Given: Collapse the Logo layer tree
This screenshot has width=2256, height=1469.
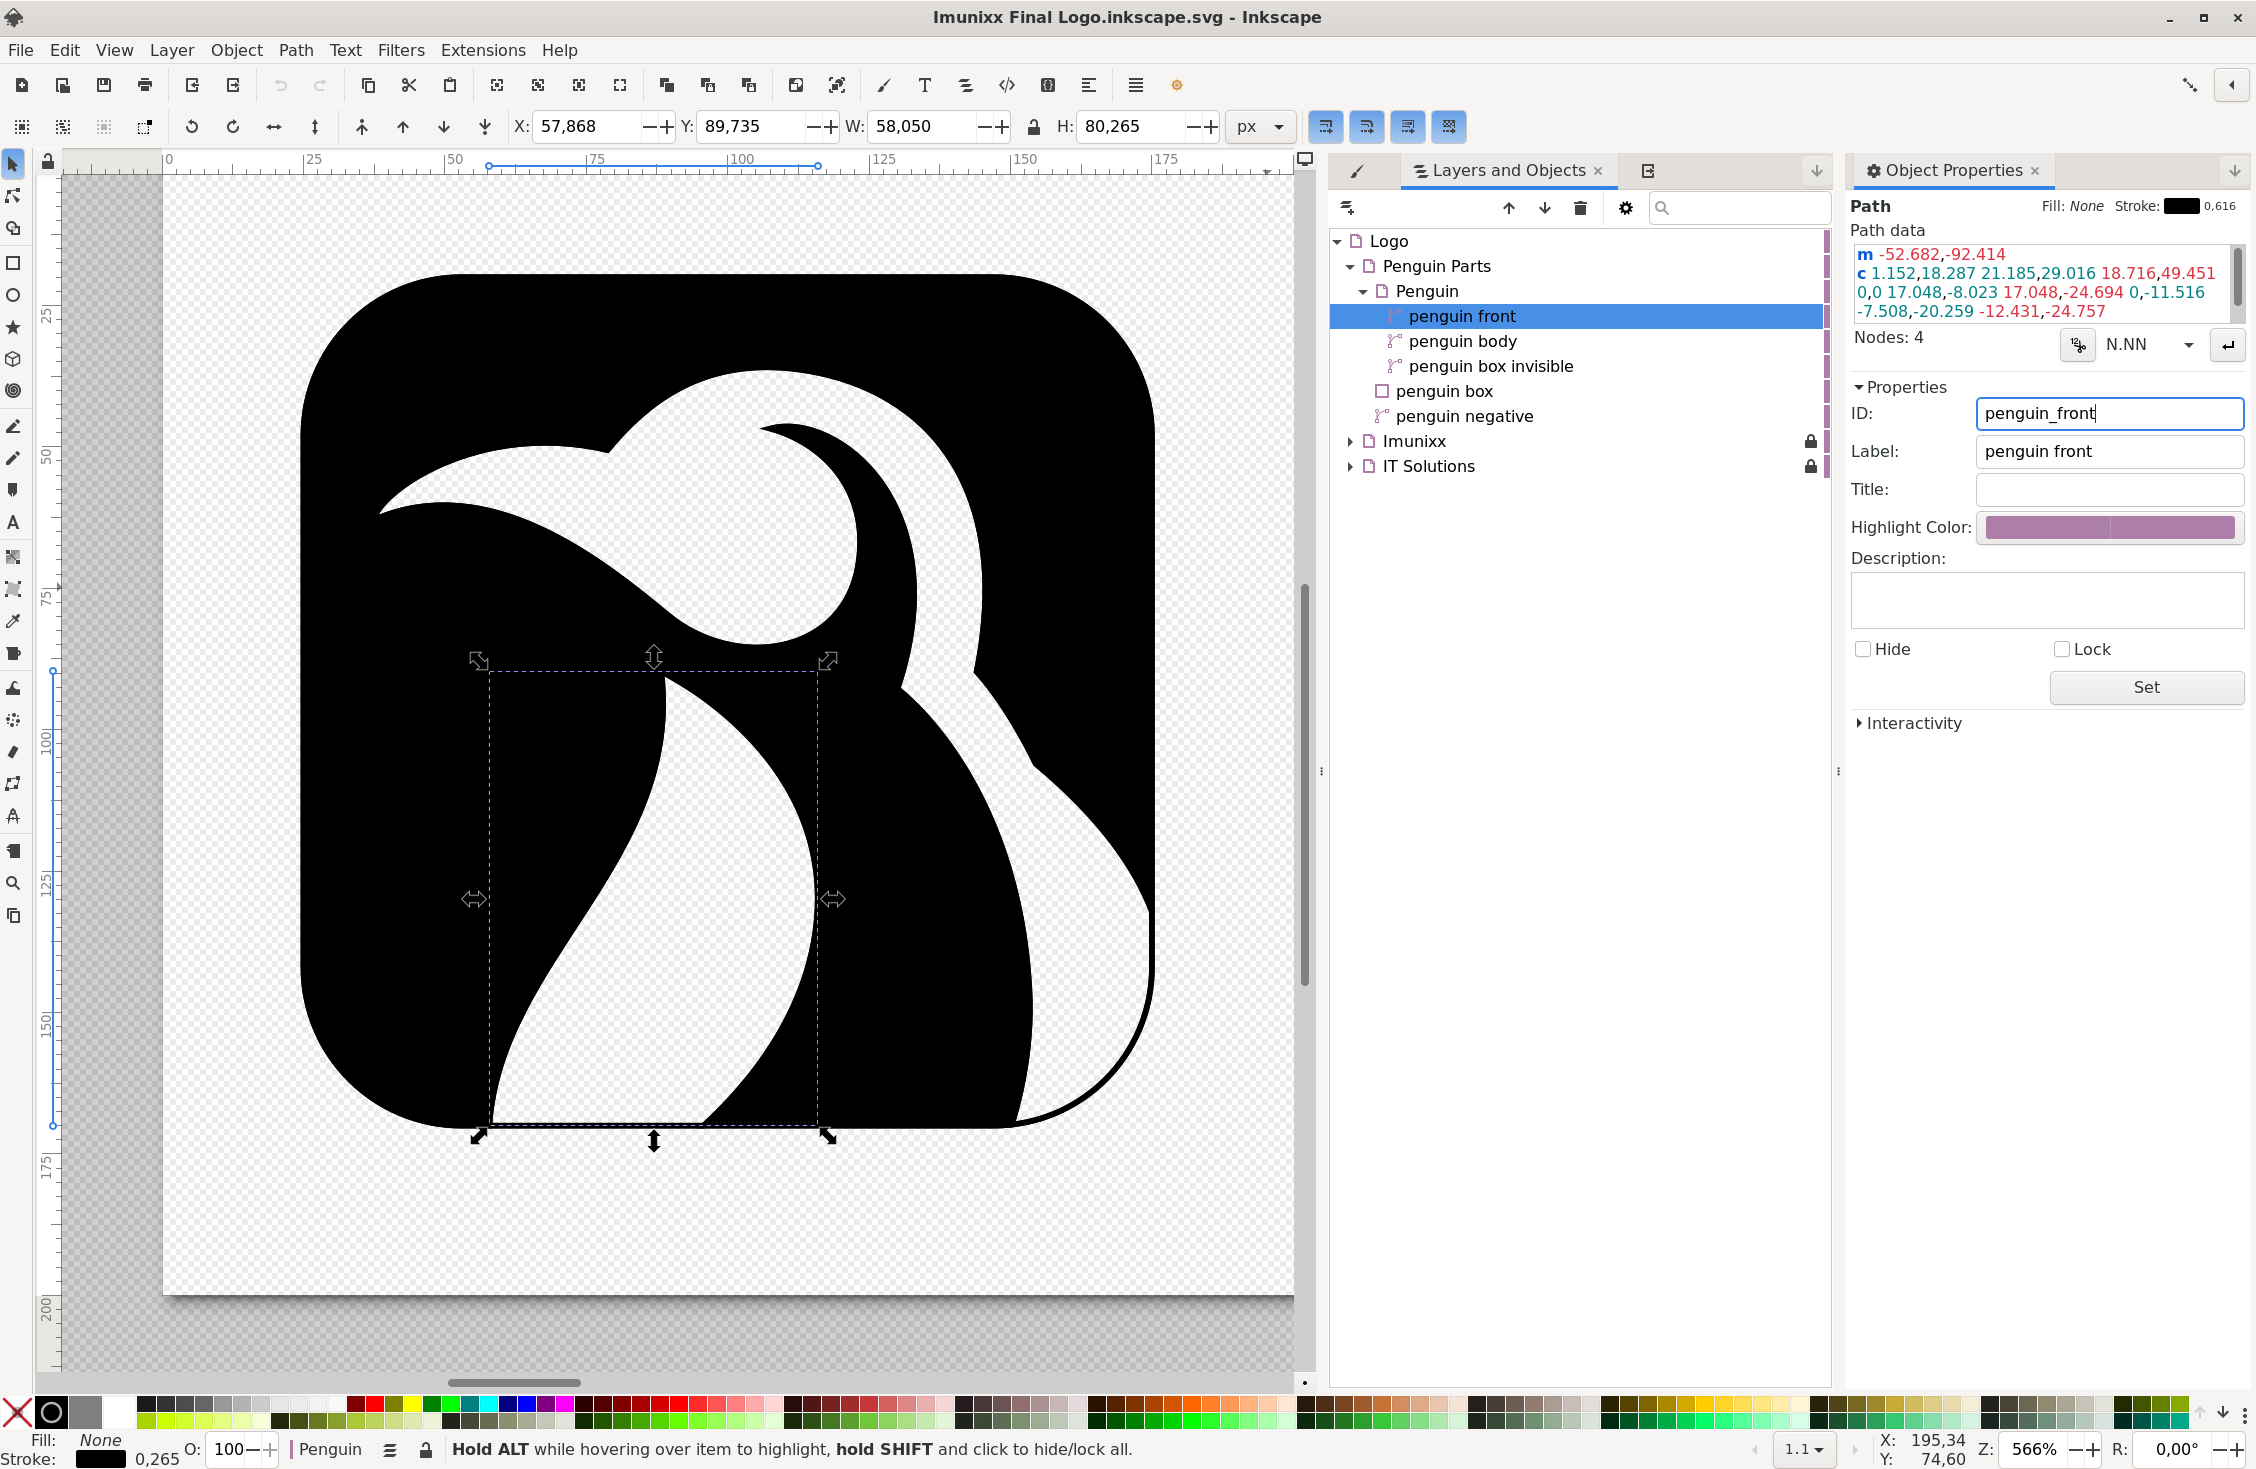Looking at the screenshot, I should [x=1337, y=241].
